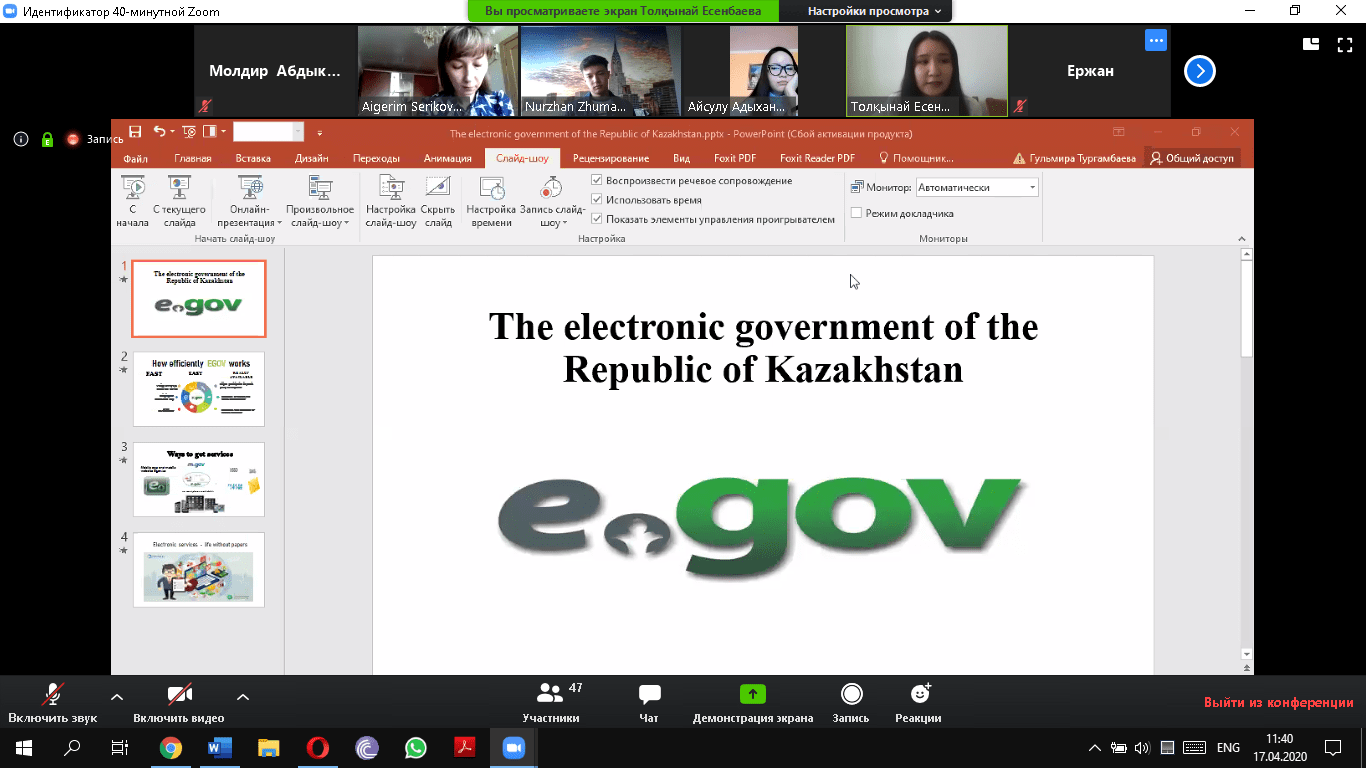
Task: Expand undo history dropdown arrow
Action: [172, 131]
